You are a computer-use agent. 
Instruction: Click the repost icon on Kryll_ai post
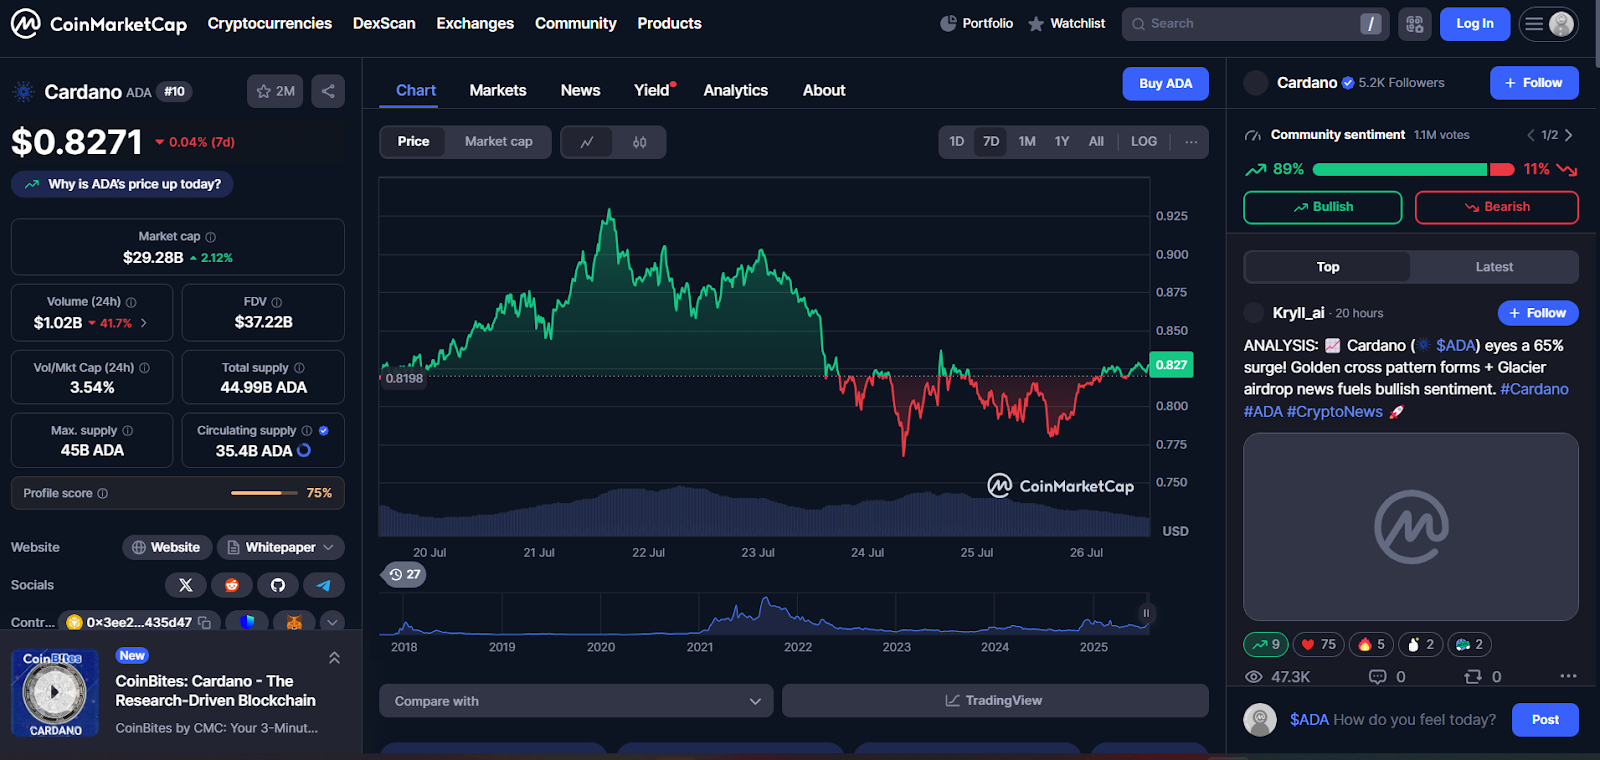pyautogui.click(x=1473, y=677)
